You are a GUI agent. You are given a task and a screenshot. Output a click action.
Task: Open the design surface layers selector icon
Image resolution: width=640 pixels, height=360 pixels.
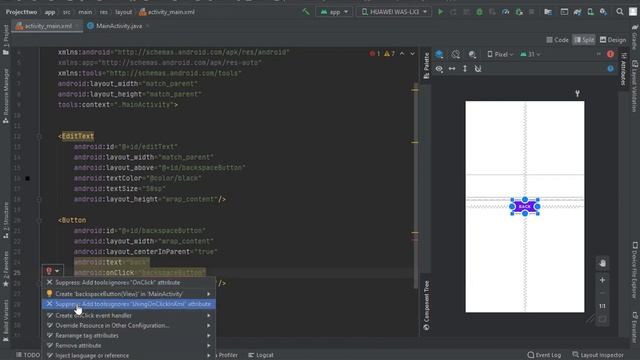(439, 54)
